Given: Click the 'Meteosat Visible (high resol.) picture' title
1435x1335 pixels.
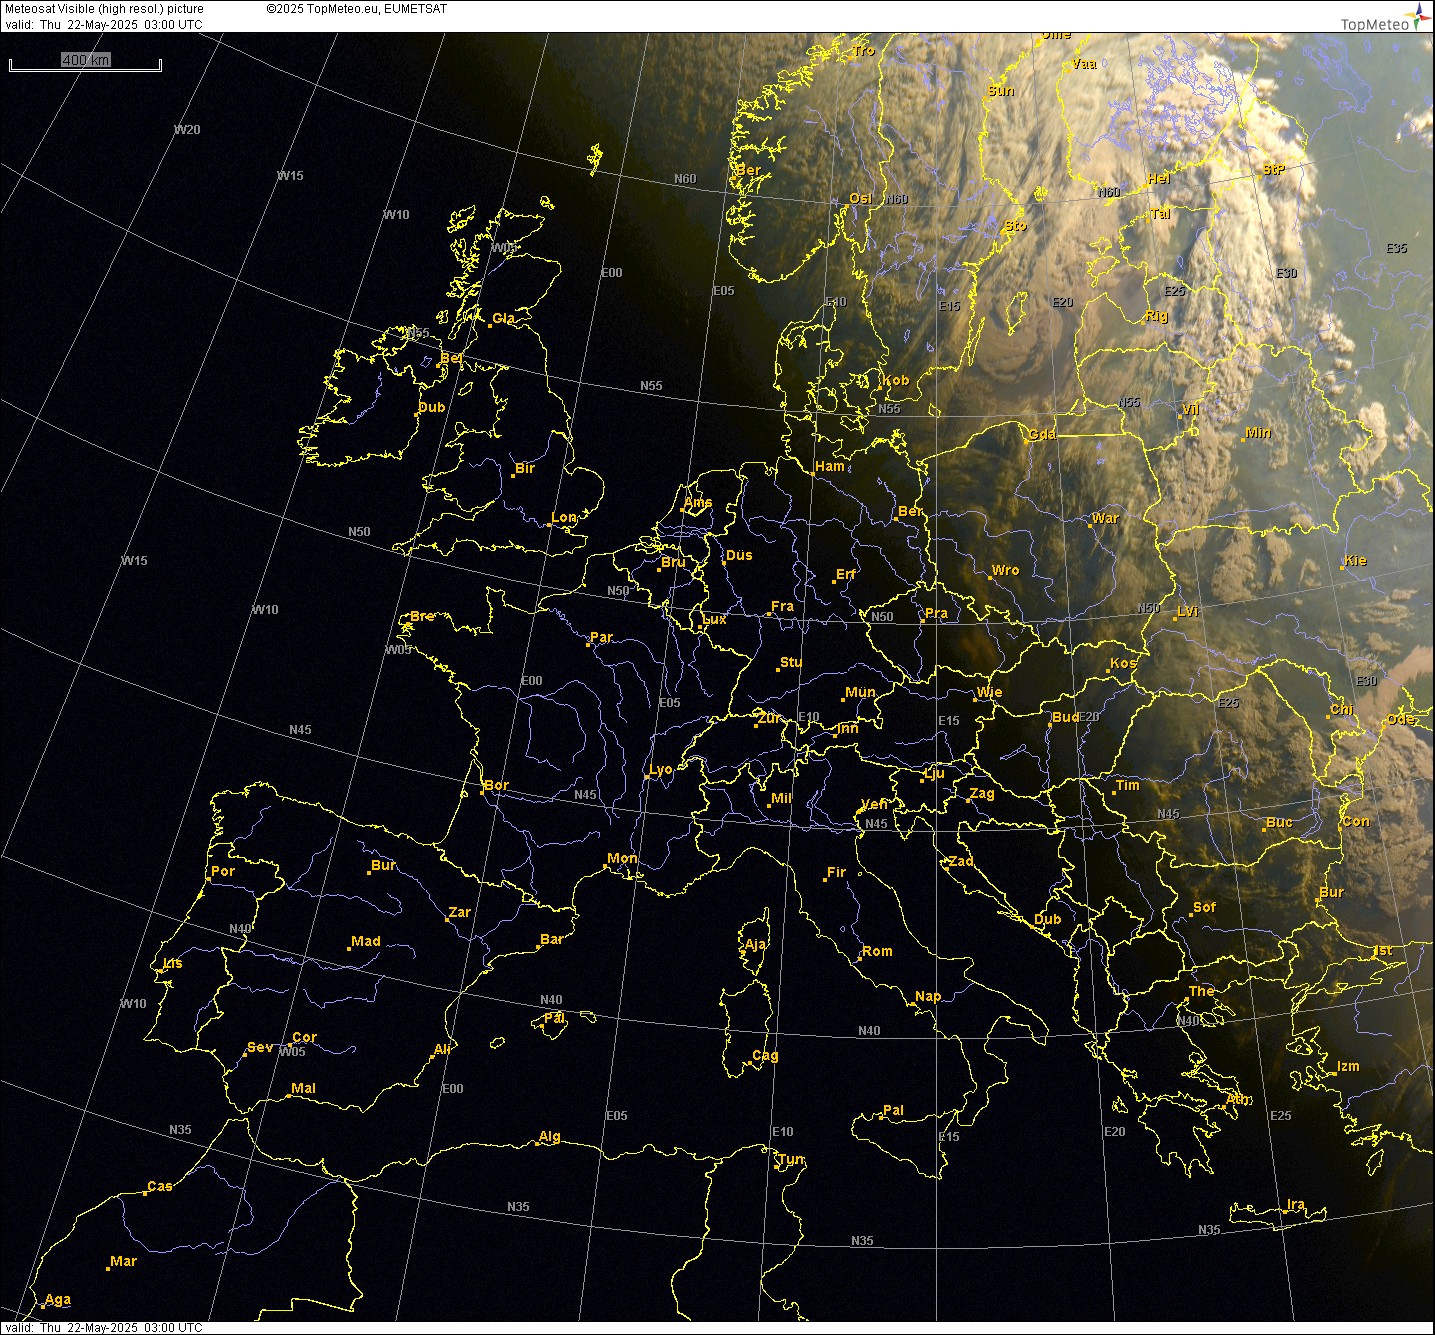Looking at the screenshot, I should point(104,9).
